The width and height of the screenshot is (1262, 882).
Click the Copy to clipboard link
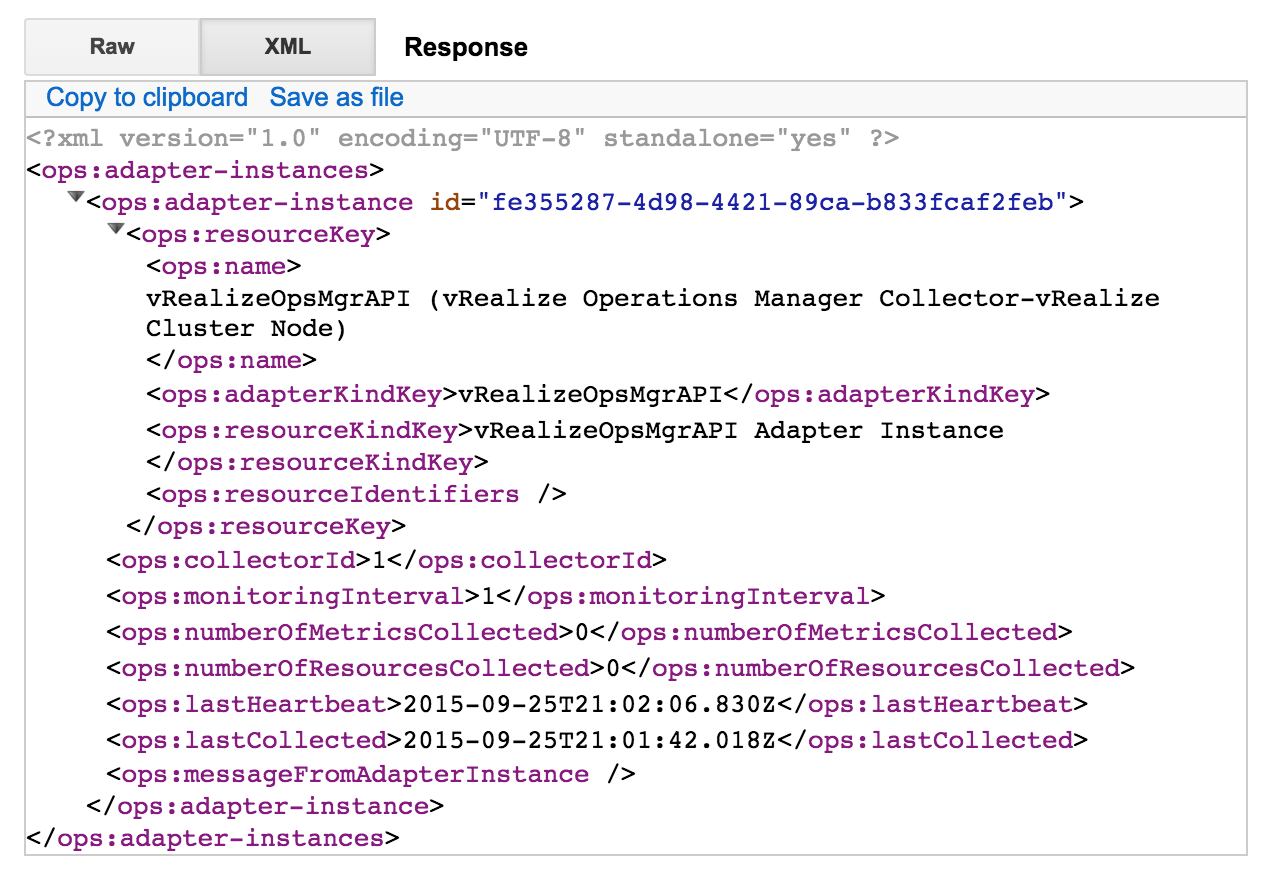click(147, 98)
